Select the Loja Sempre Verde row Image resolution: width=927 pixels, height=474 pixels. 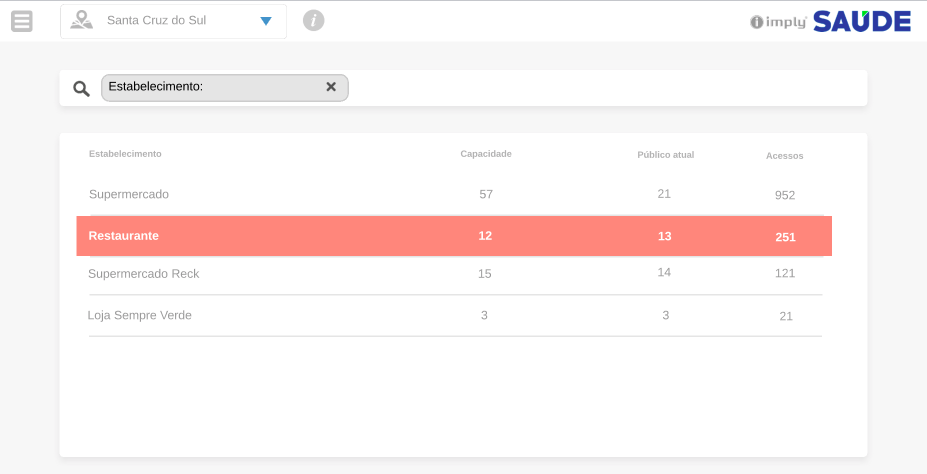point(140,315)
